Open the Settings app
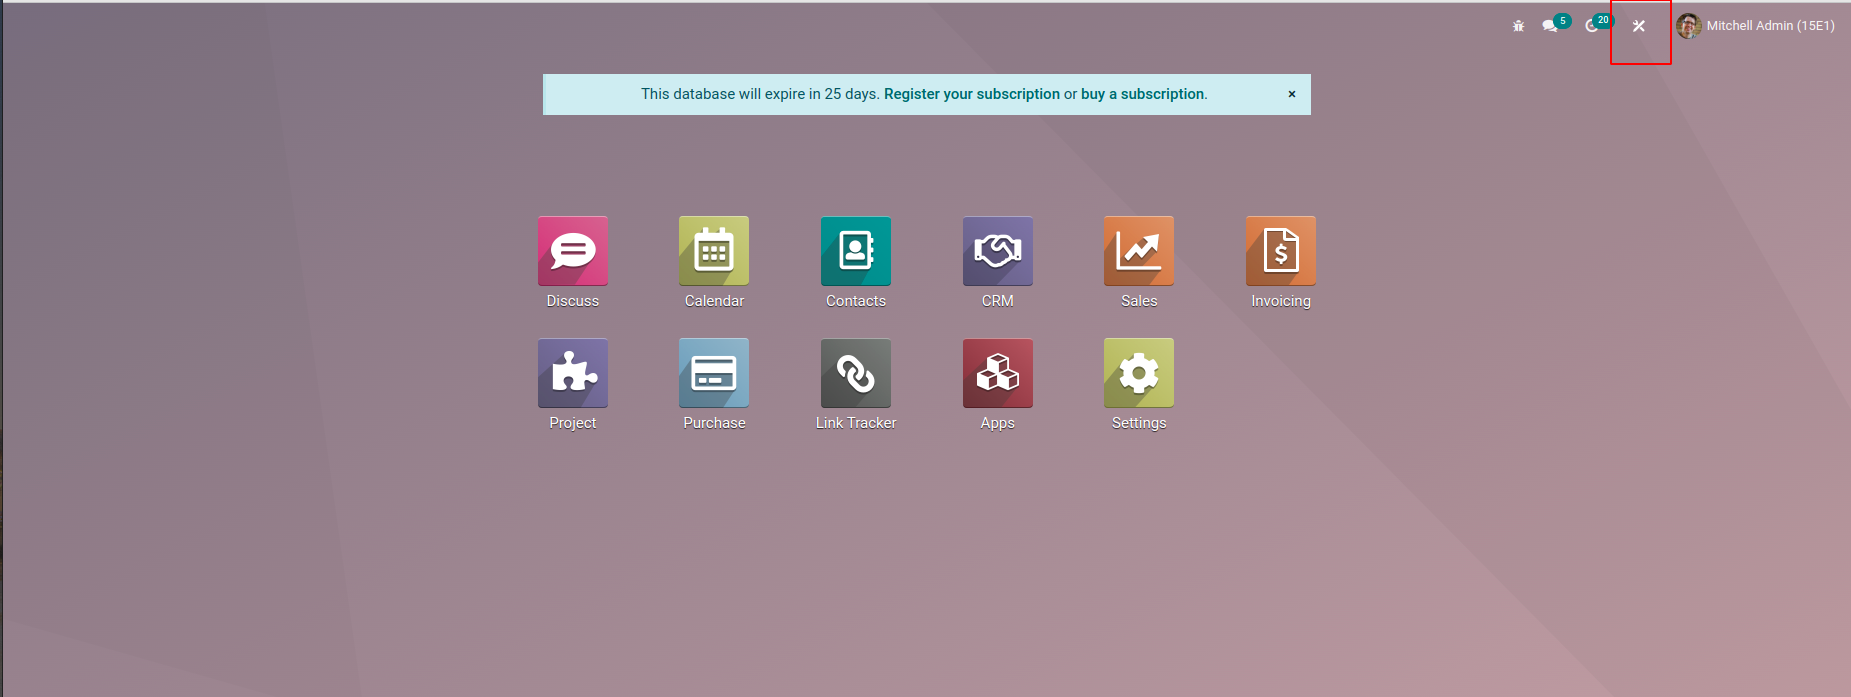Image resolution: width=1851 pixels, height=697 pixels. click(1139, 373)
